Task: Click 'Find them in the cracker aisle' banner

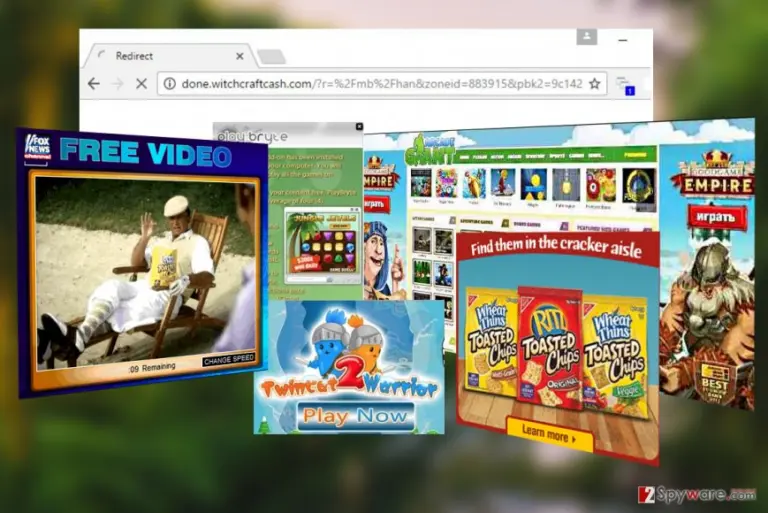Action: click(x=556, y=246)
